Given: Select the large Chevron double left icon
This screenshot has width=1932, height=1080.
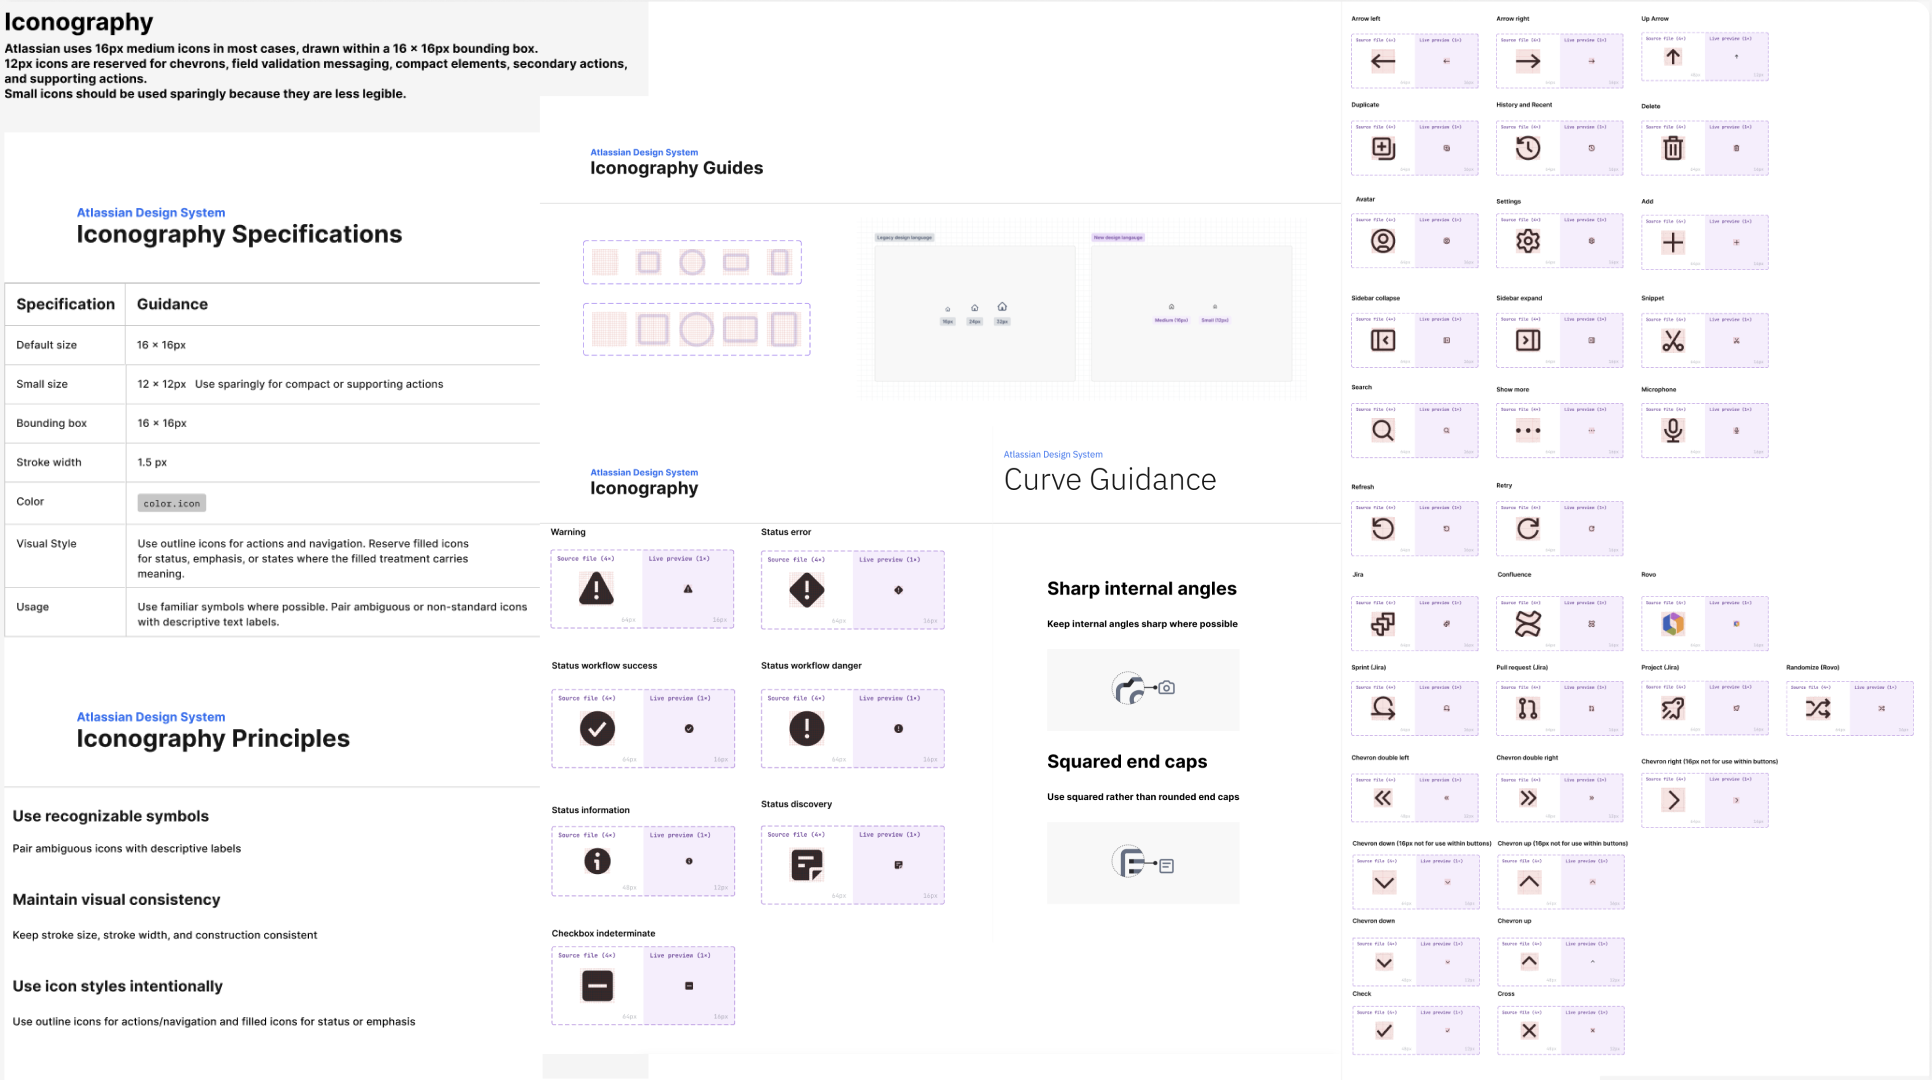Looking at the screenshot, I should tap(1383, 798).
